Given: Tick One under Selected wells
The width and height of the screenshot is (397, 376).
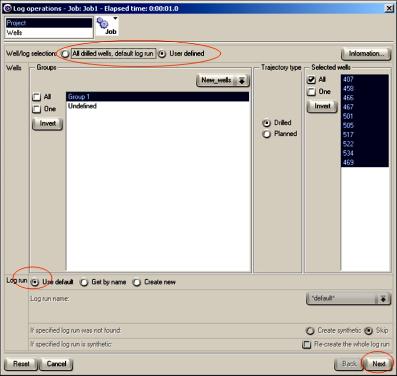Looking at the screenshot, I should tap(311, 92).
